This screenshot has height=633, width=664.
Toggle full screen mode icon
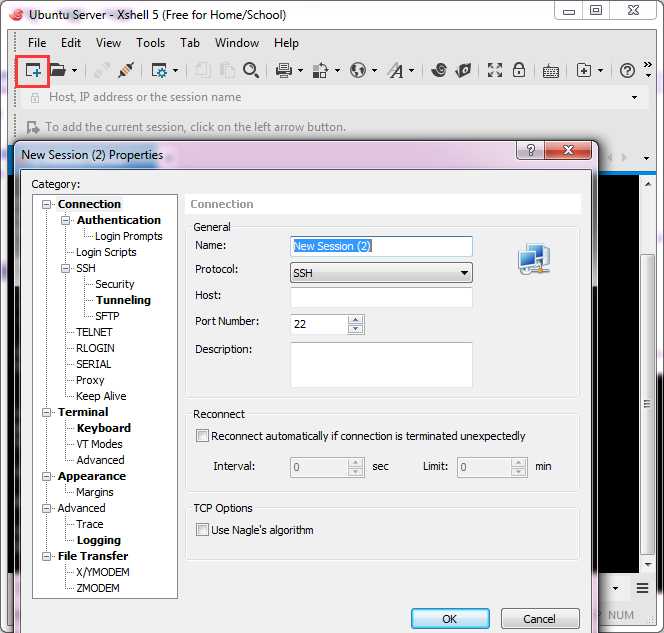(495, 70)
